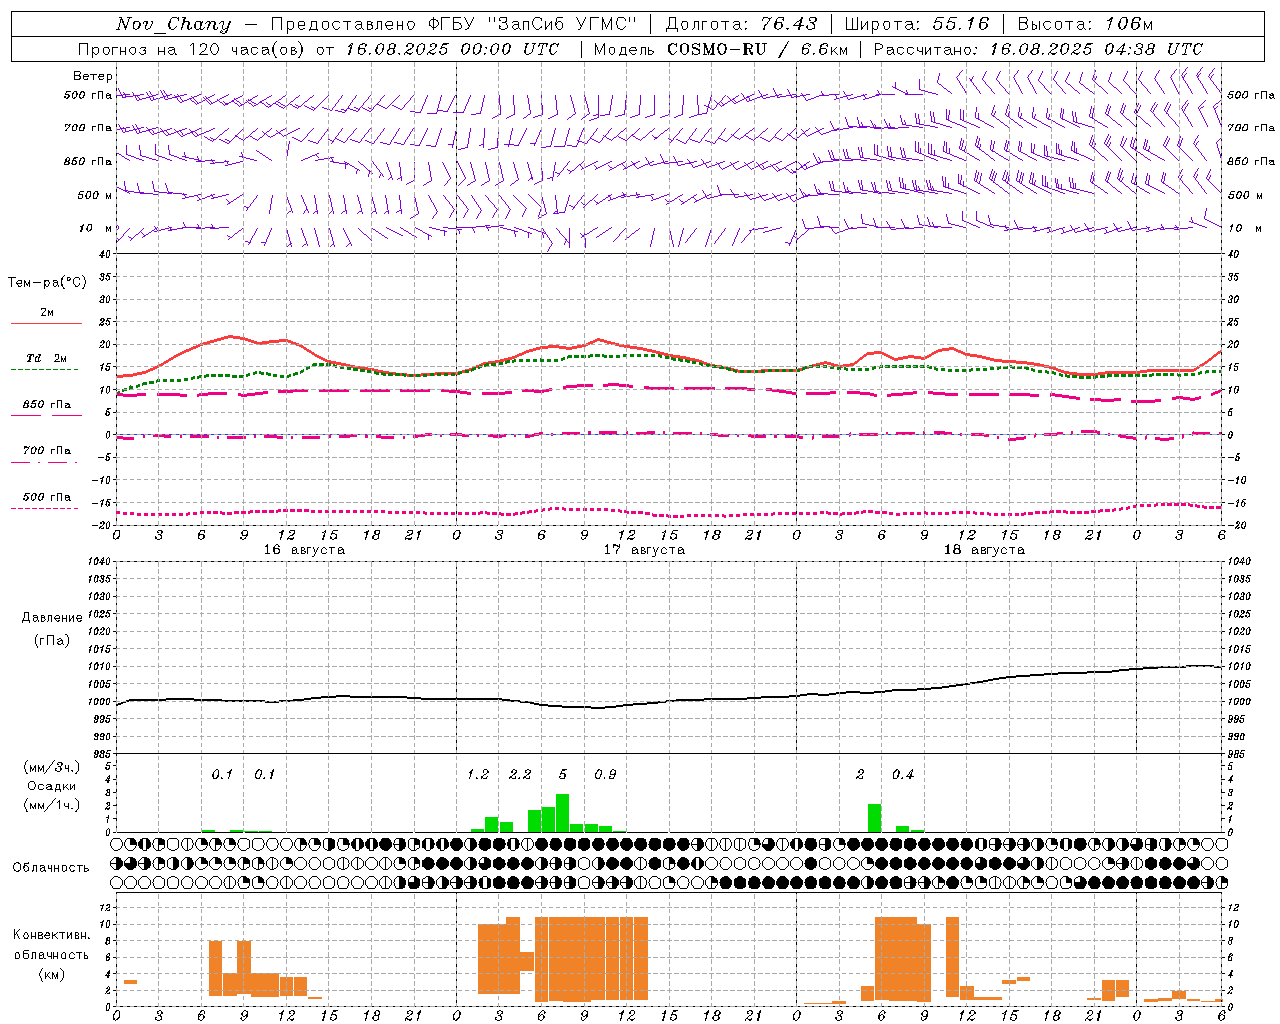The image size is (1280, 1024).
Task: Click the 'Высота: 106м' elevation label
Action: (1085, 24)
